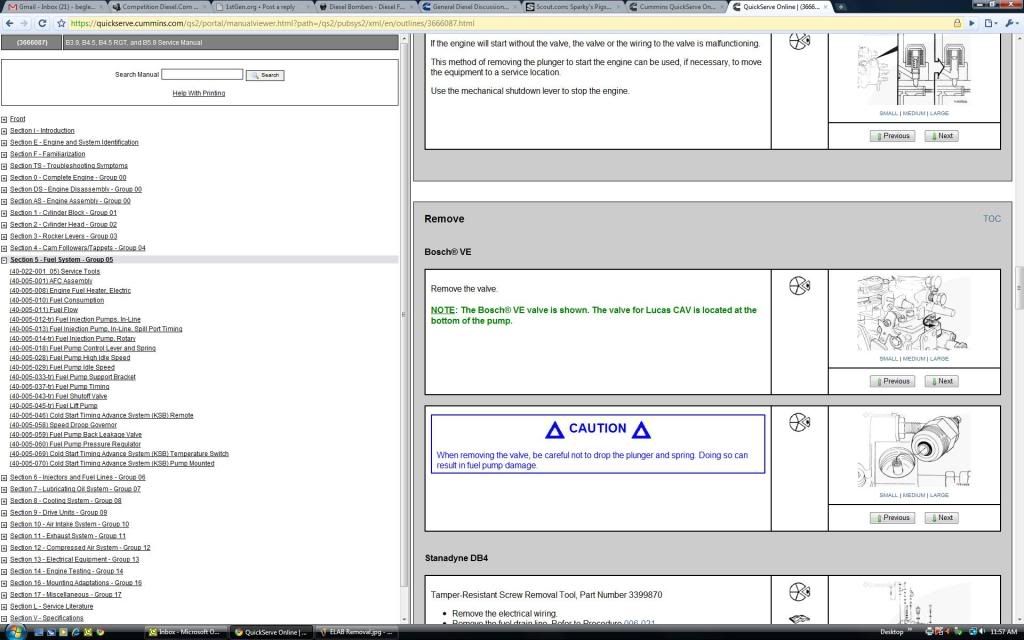Click Next under the CAUTION image
Screen dimensions: 1024x640
pos(941,518)
